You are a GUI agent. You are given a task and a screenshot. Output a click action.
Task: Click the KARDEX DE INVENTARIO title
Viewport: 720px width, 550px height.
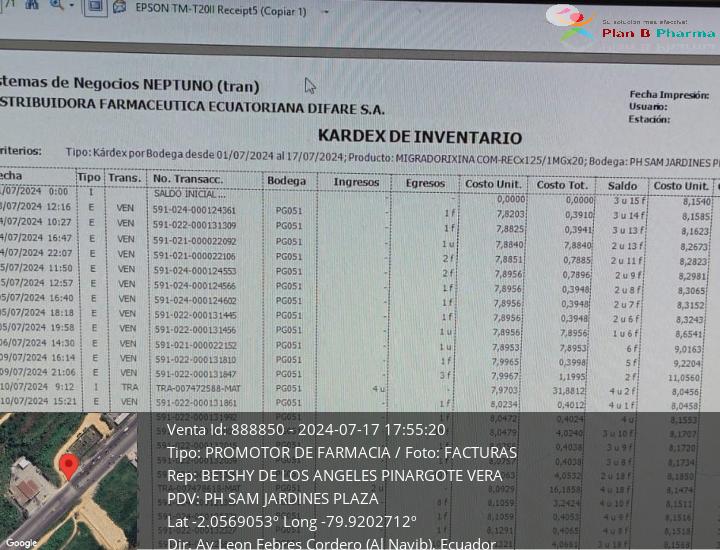(x=420, y=137)
